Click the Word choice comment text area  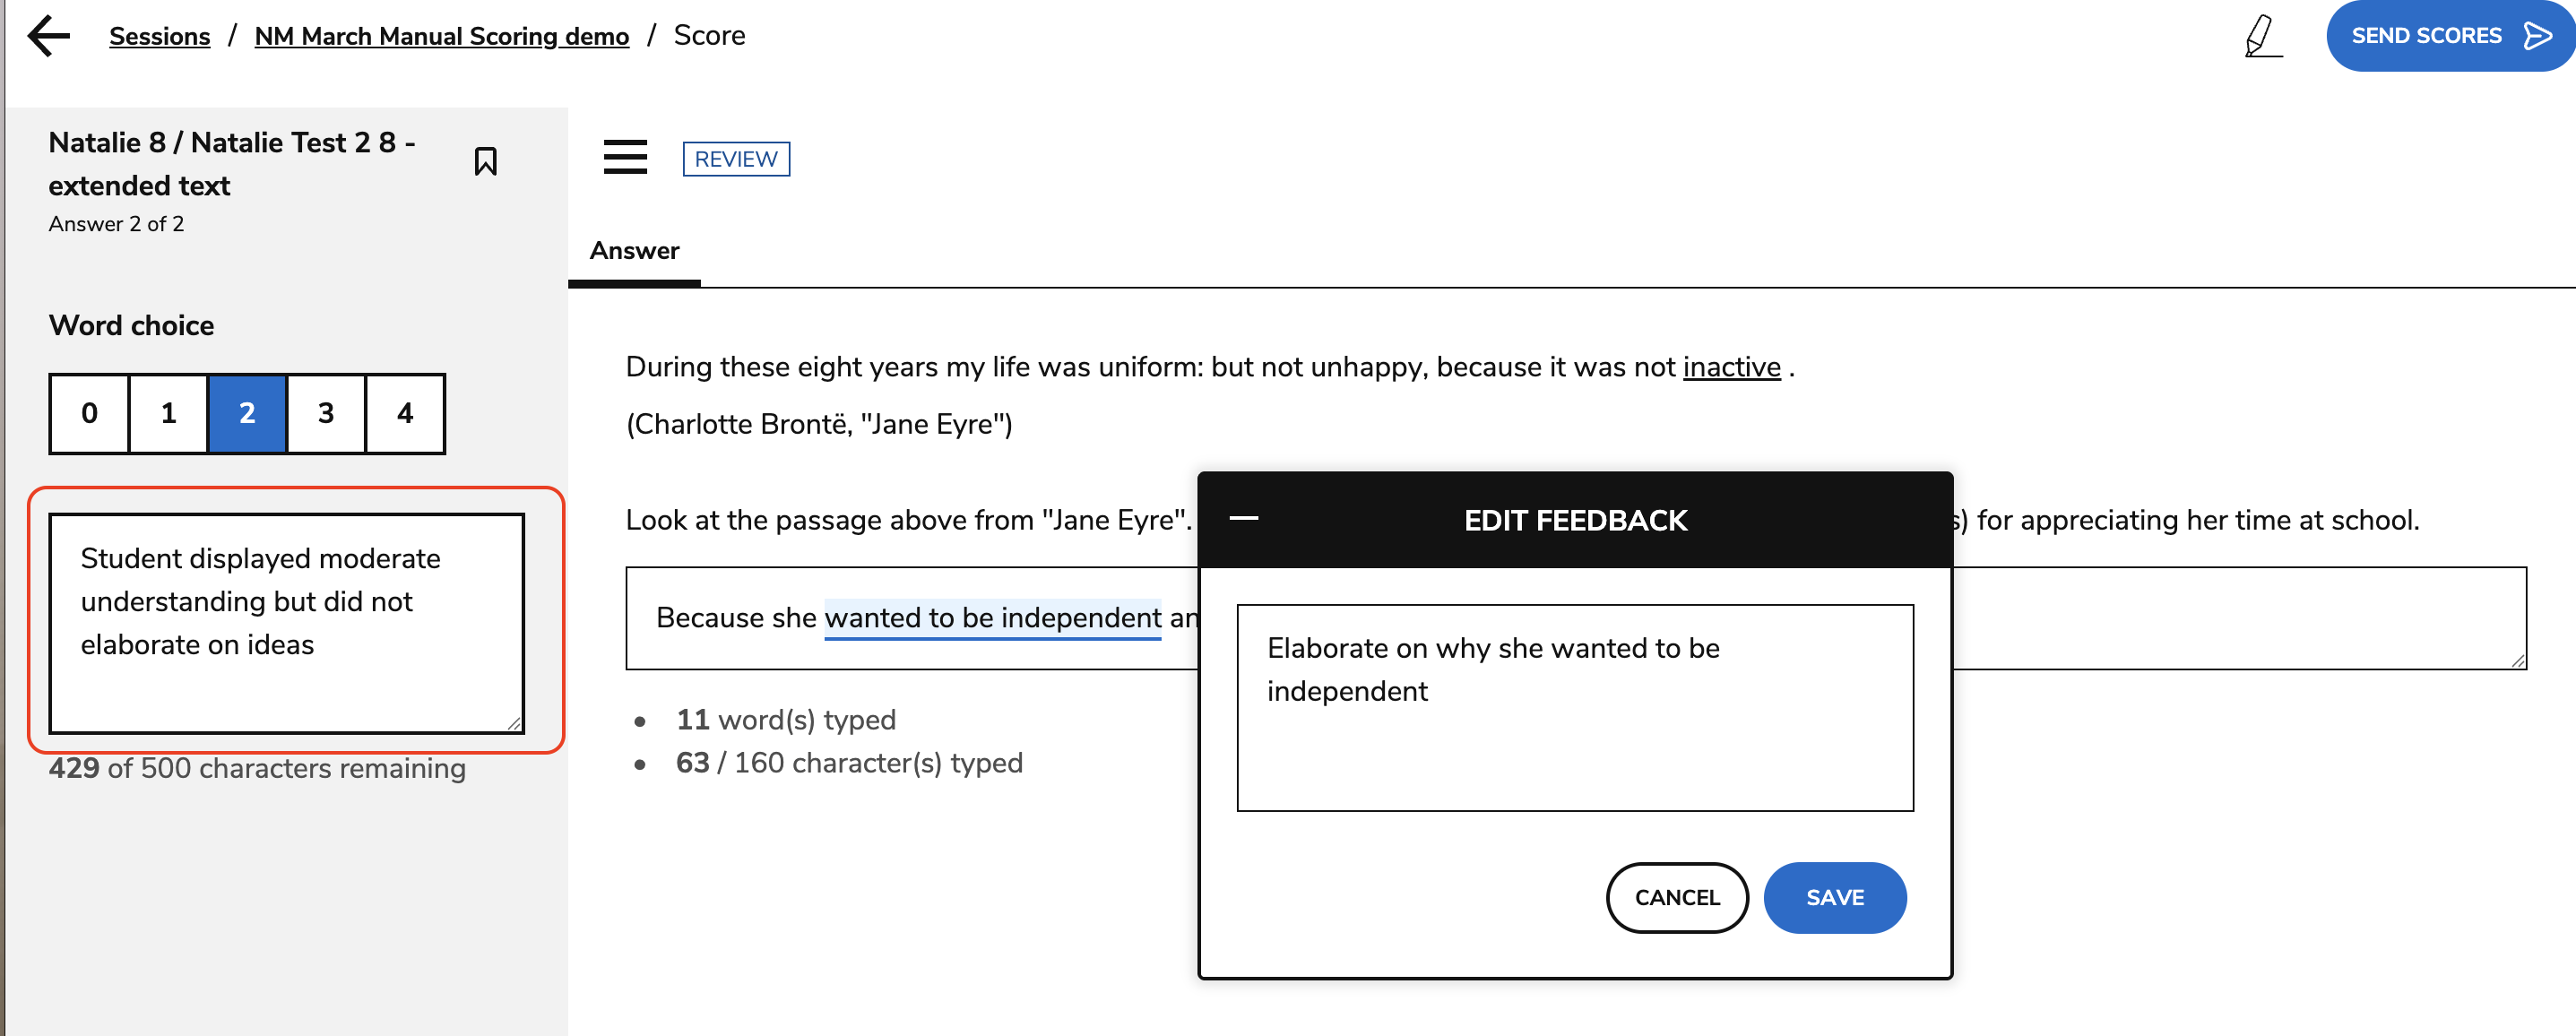coord(286,623)
